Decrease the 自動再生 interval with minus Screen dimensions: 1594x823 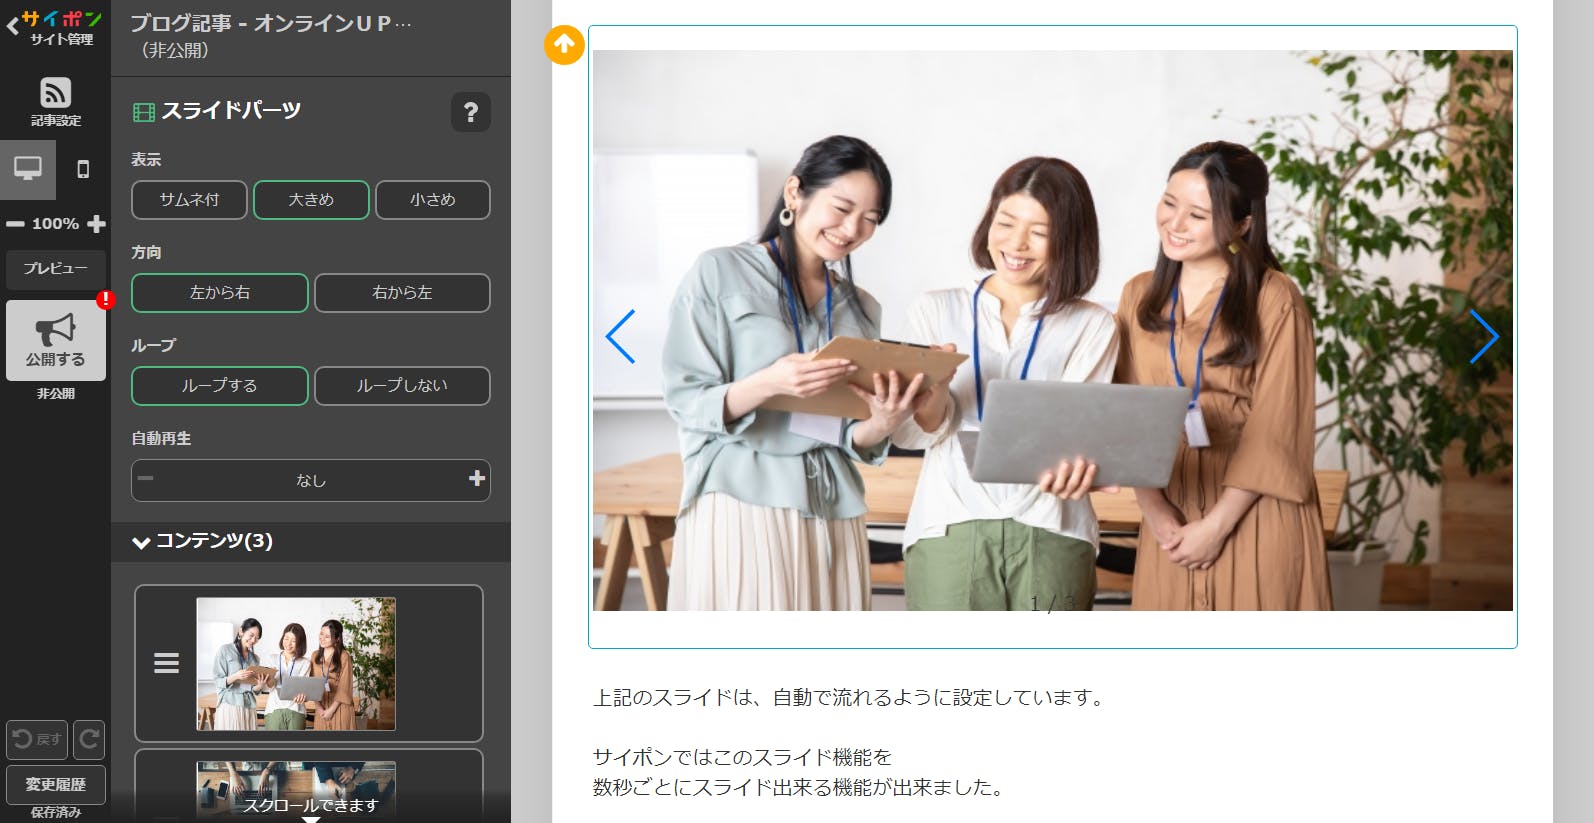click(146, 479)
